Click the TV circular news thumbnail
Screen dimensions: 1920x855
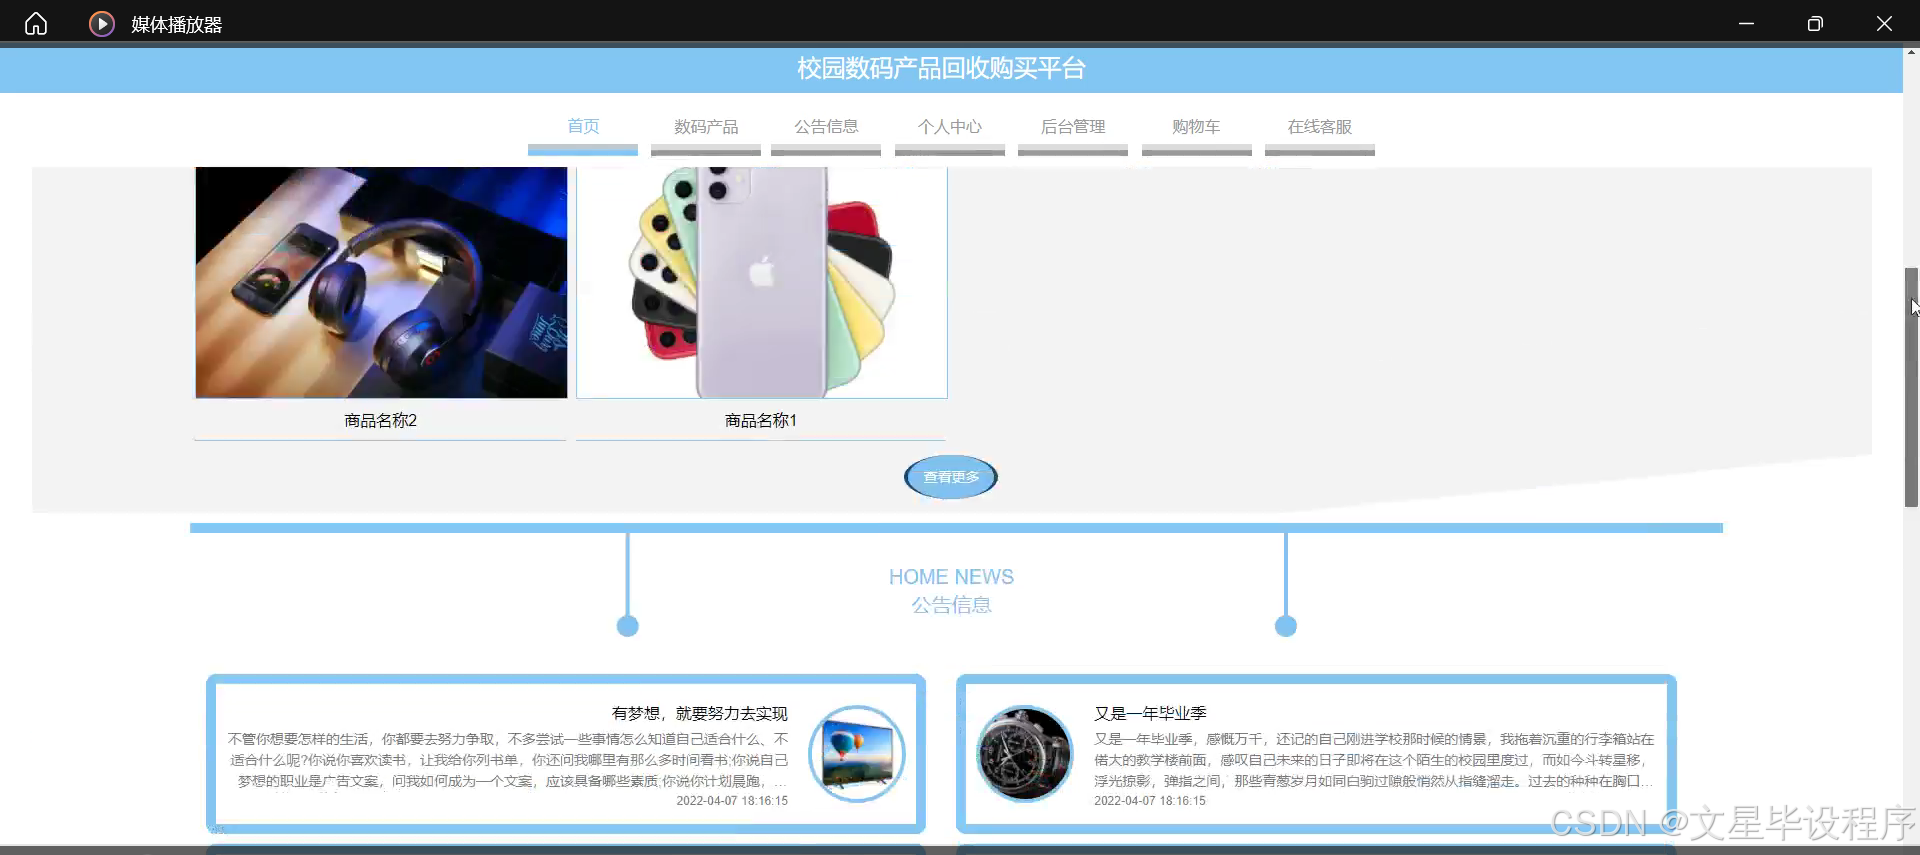point(857,753)
